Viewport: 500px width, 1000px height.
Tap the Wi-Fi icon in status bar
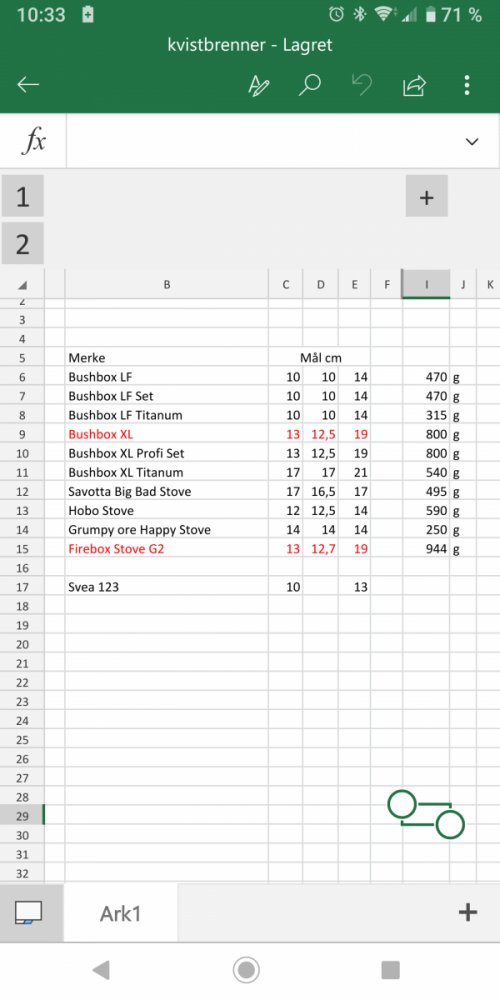pos(384,14)
